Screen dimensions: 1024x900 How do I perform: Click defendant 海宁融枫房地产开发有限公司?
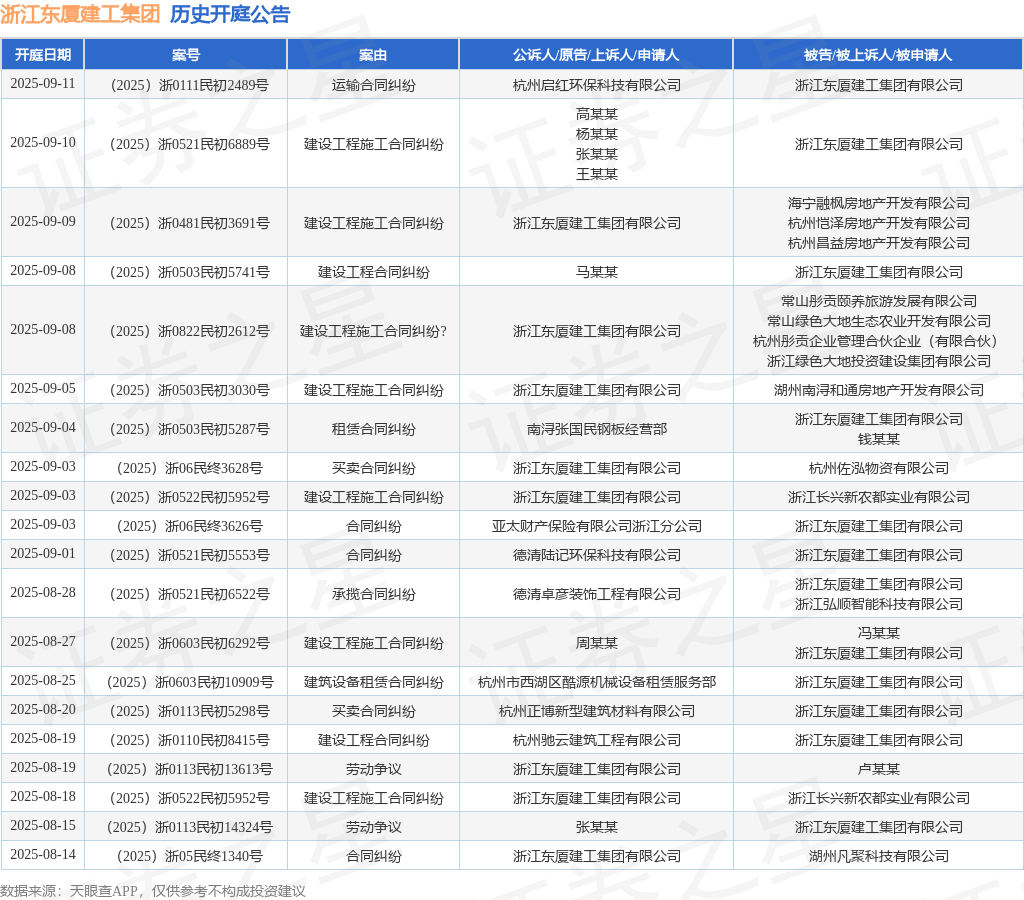[x=879, y=203]
